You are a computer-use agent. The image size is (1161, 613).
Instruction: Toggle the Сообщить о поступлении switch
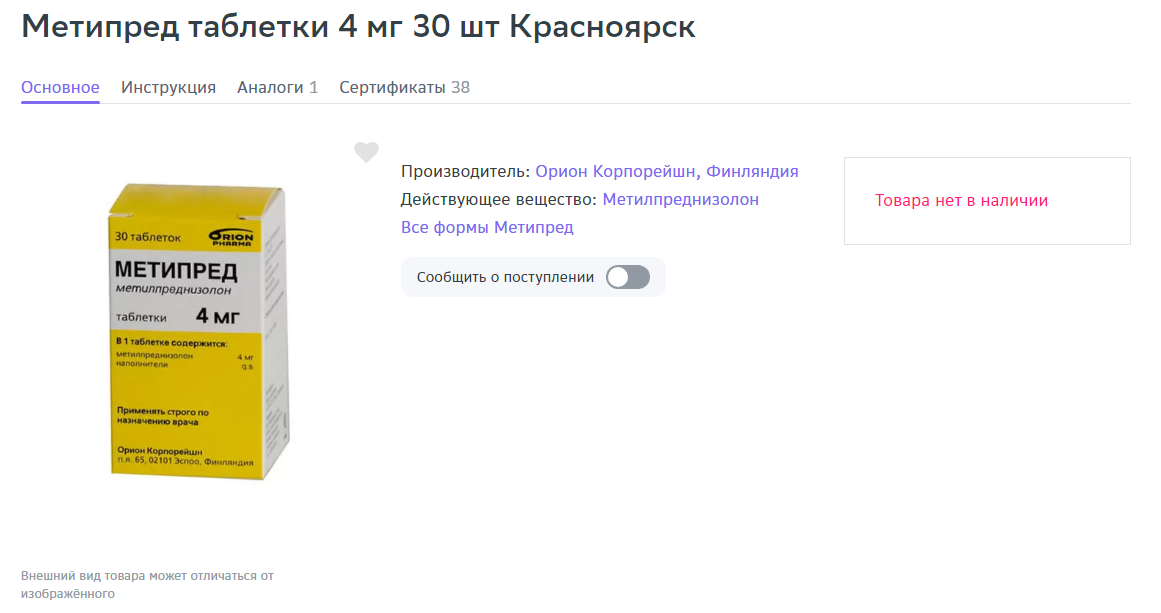tap(628, 277)
